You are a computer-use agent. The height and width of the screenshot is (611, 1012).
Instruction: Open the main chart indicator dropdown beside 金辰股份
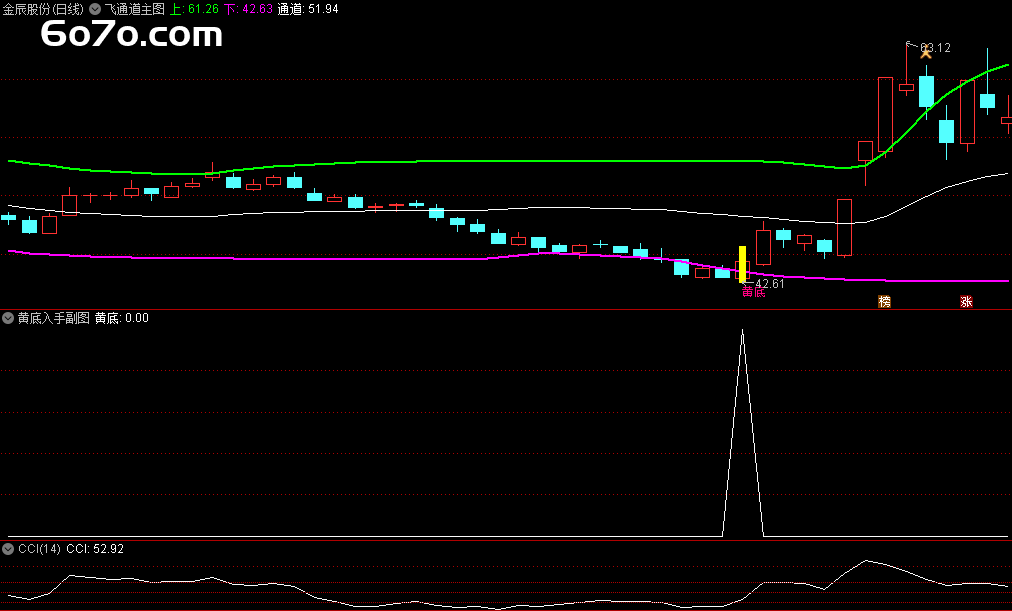[95, 9]
